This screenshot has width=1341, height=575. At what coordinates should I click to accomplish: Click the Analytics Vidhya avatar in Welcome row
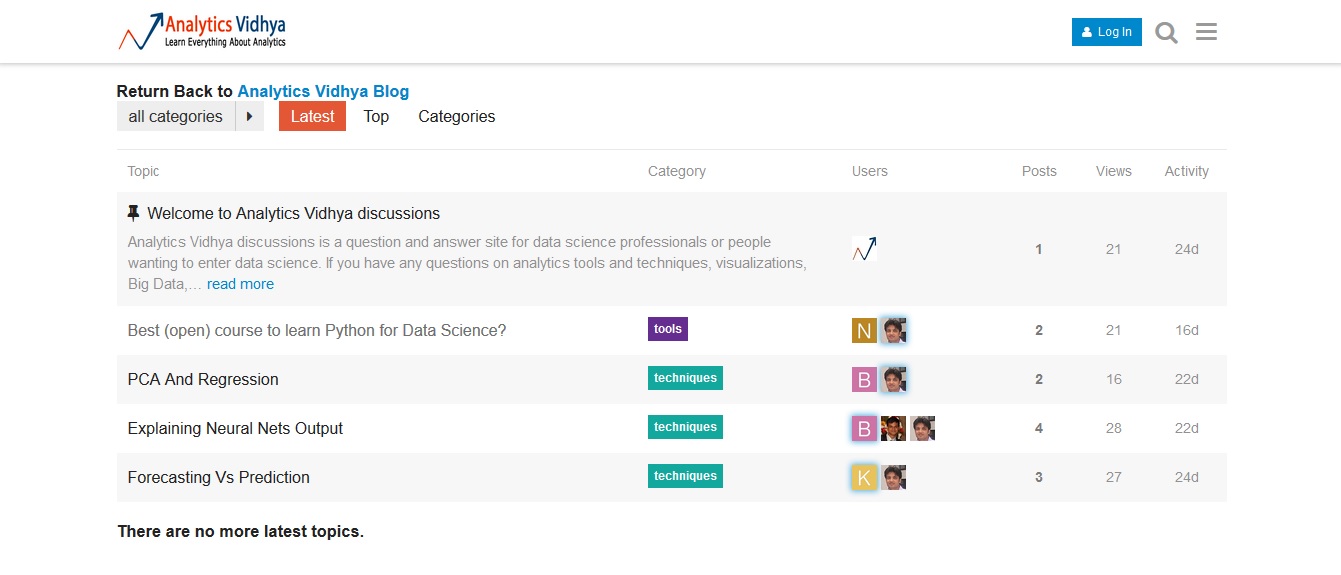pos(864,249)
